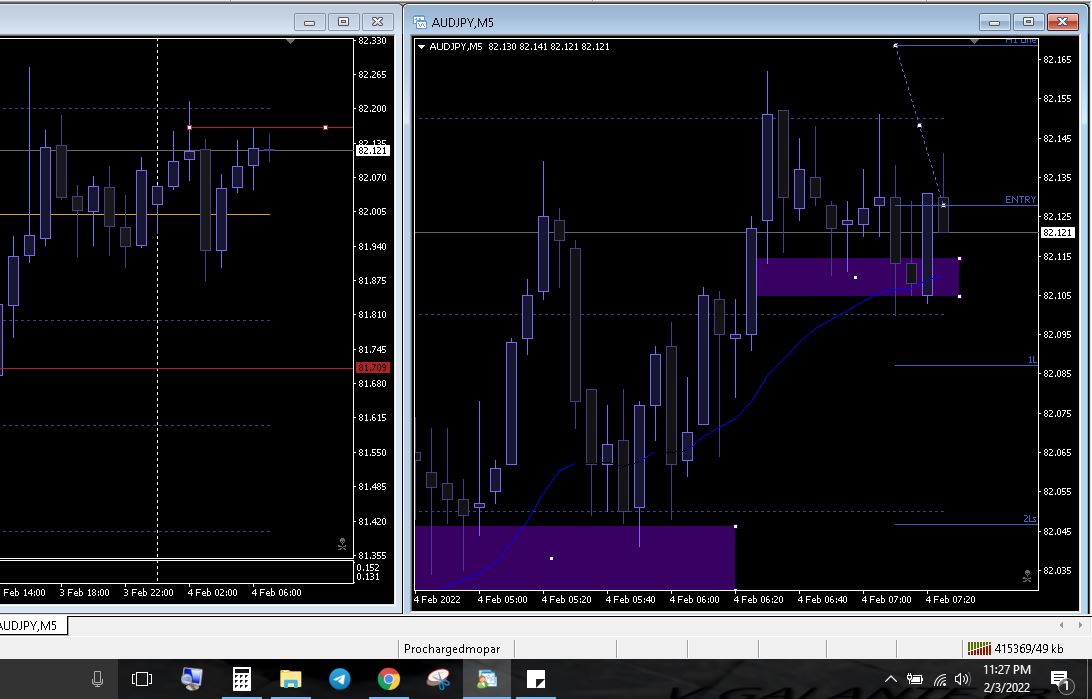Click the chart shift triangle on the right chart
Viewport: 1092px width, 699px height.
pos(976,42)
